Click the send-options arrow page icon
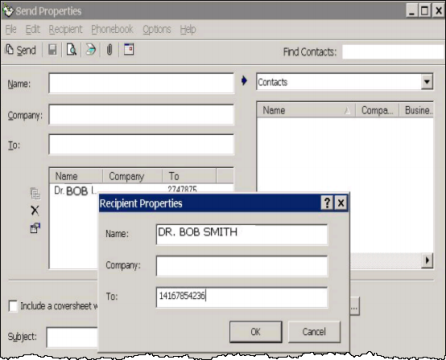446x360 pixels. [90, 50]
